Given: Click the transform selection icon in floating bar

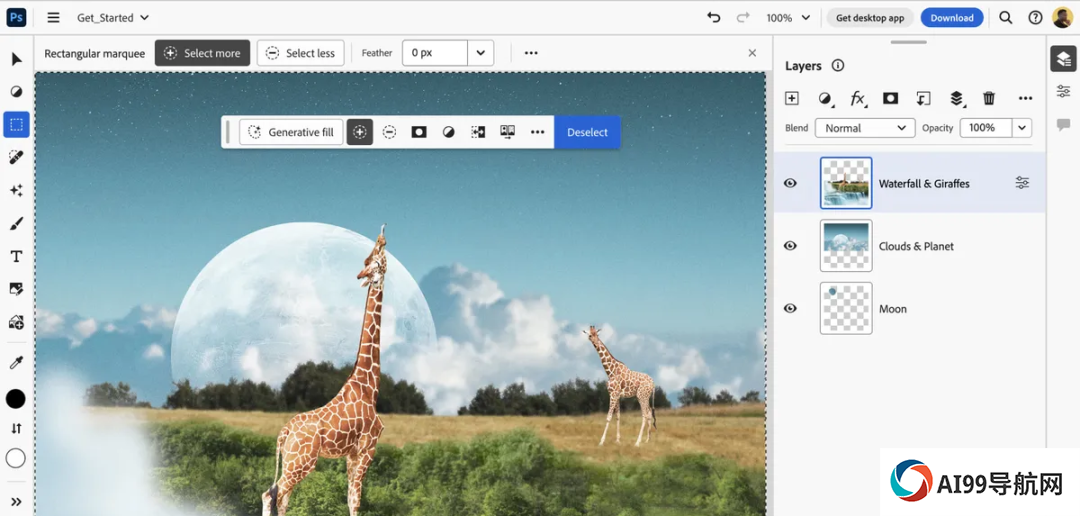Looking at the screenshot, I should click(x=508, y=132).
